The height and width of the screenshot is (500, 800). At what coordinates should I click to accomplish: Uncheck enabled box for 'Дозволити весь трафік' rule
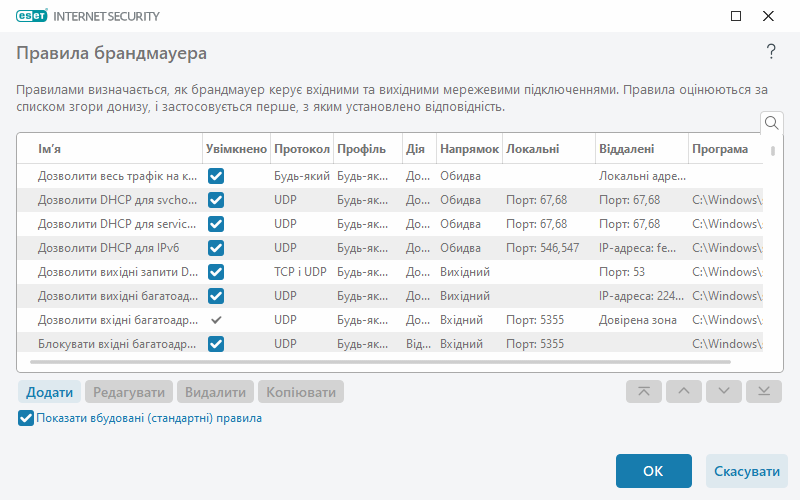(216, 177)
